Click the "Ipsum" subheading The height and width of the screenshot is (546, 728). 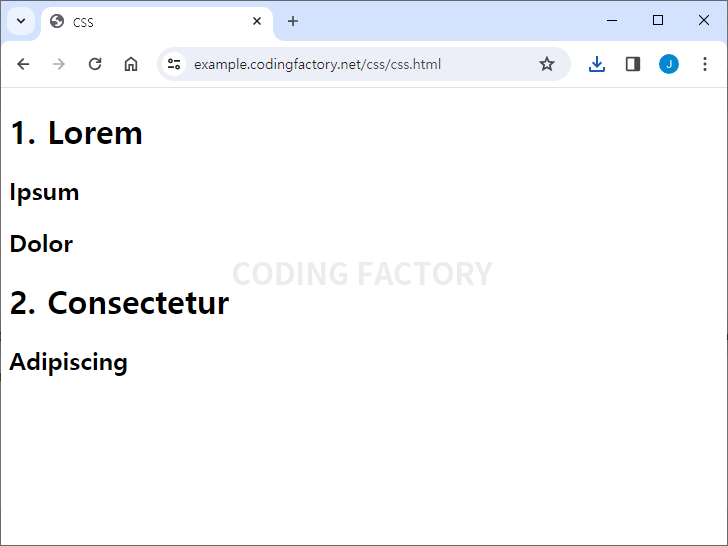click(44, 192)
